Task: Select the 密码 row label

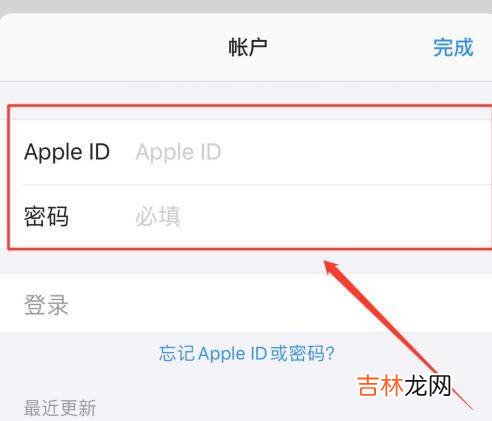Action: tap(46, 216)
